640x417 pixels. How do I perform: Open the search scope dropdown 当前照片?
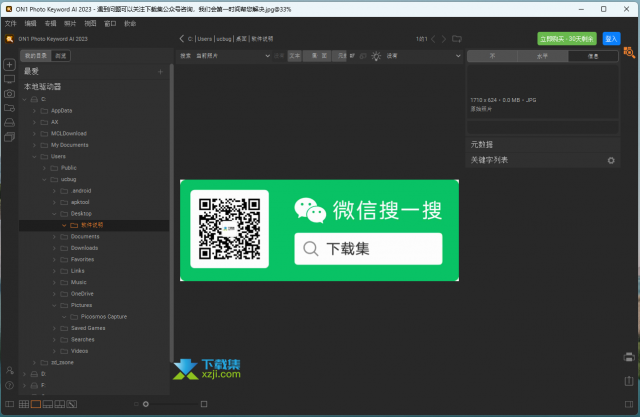coord(233,56)
